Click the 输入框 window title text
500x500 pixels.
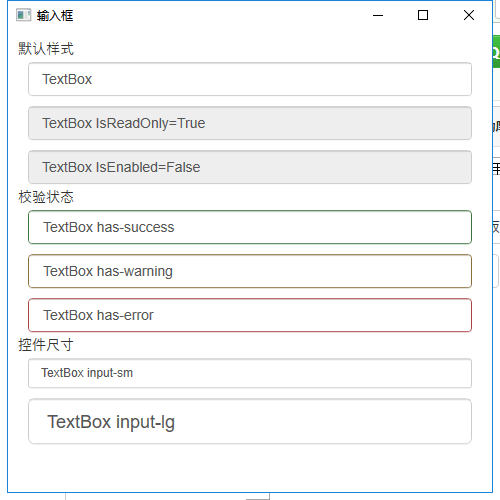(55, 15)
